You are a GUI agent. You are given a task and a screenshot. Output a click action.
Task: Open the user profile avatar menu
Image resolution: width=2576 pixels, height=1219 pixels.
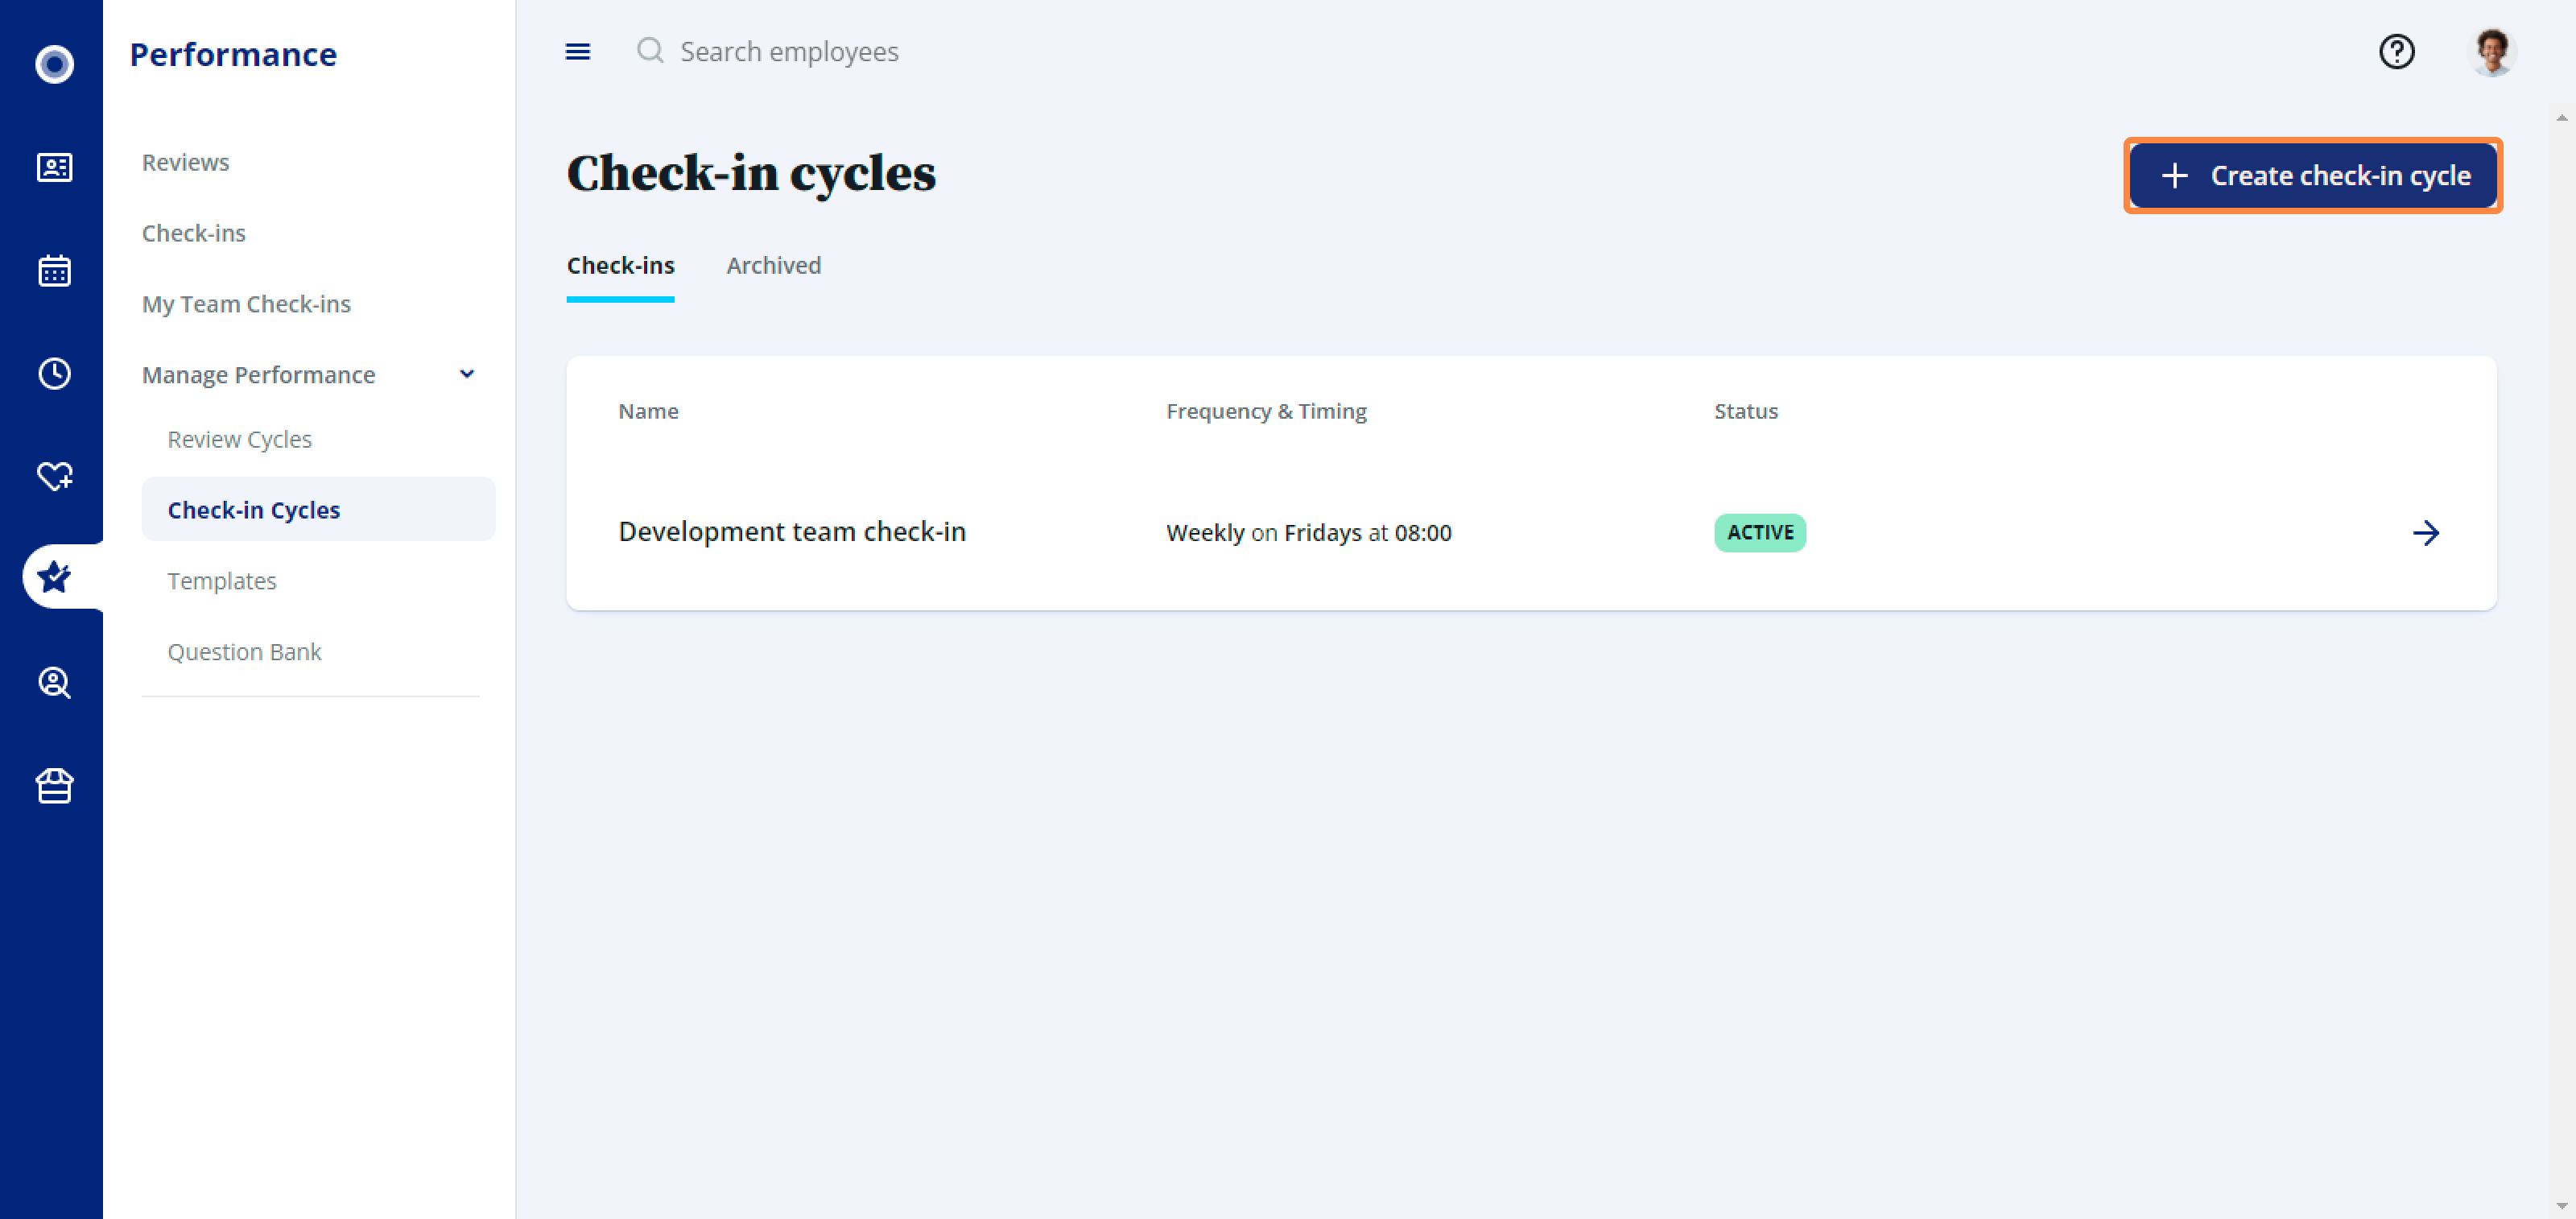click(2491, 51)
